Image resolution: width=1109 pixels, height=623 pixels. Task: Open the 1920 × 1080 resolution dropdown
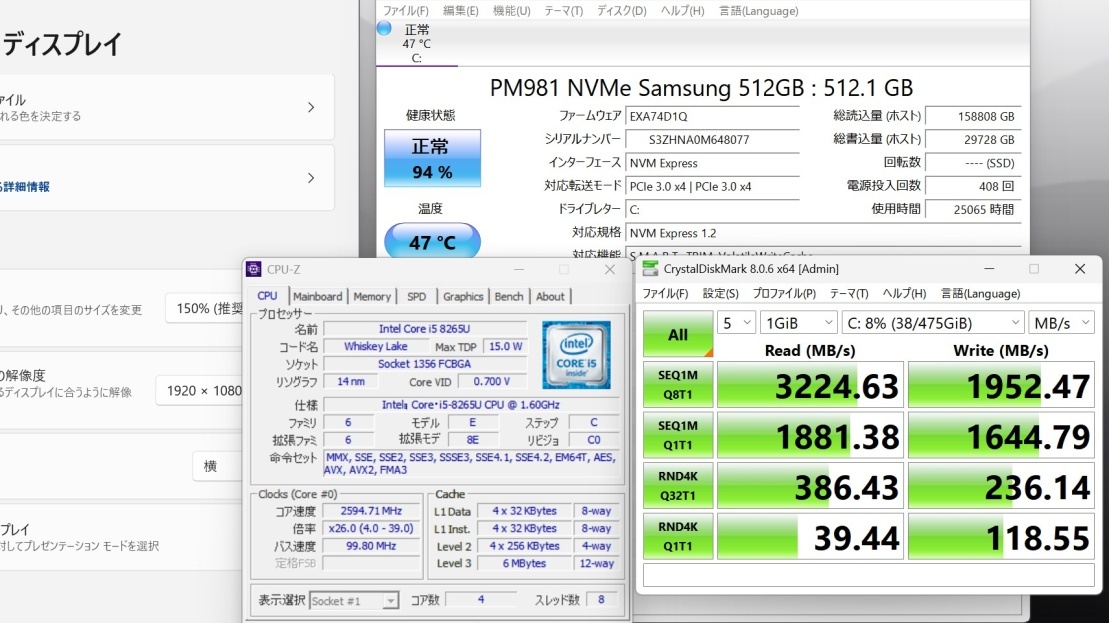click(200, 391)
